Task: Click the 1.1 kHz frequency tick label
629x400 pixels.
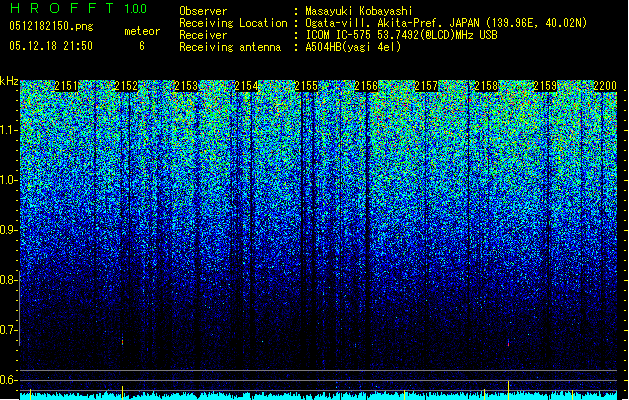Action: coord(8,130)
